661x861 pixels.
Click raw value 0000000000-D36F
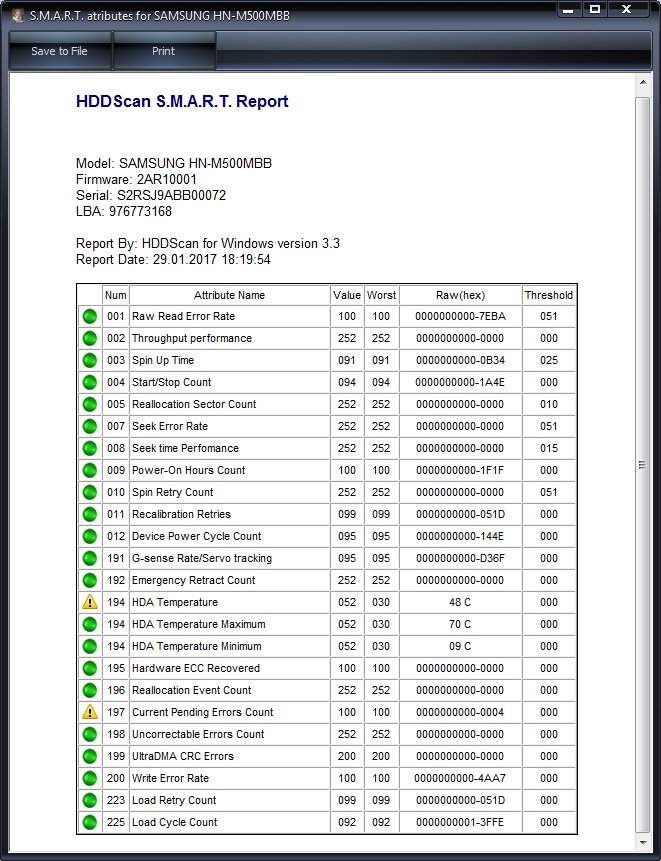click(x=460, y=558)
